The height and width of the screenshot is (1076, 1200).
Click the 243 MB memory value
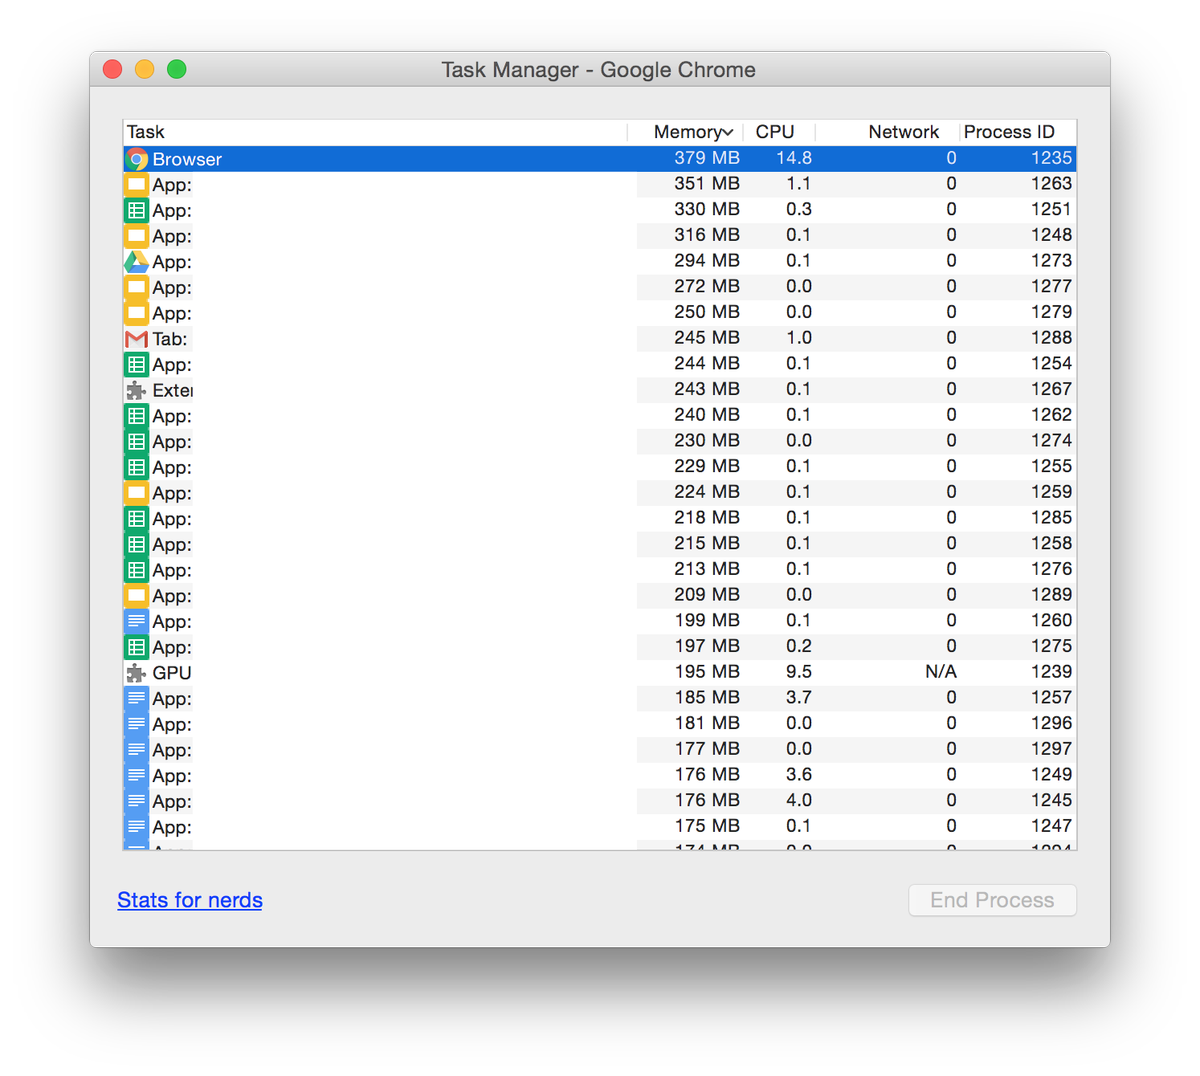707,389
